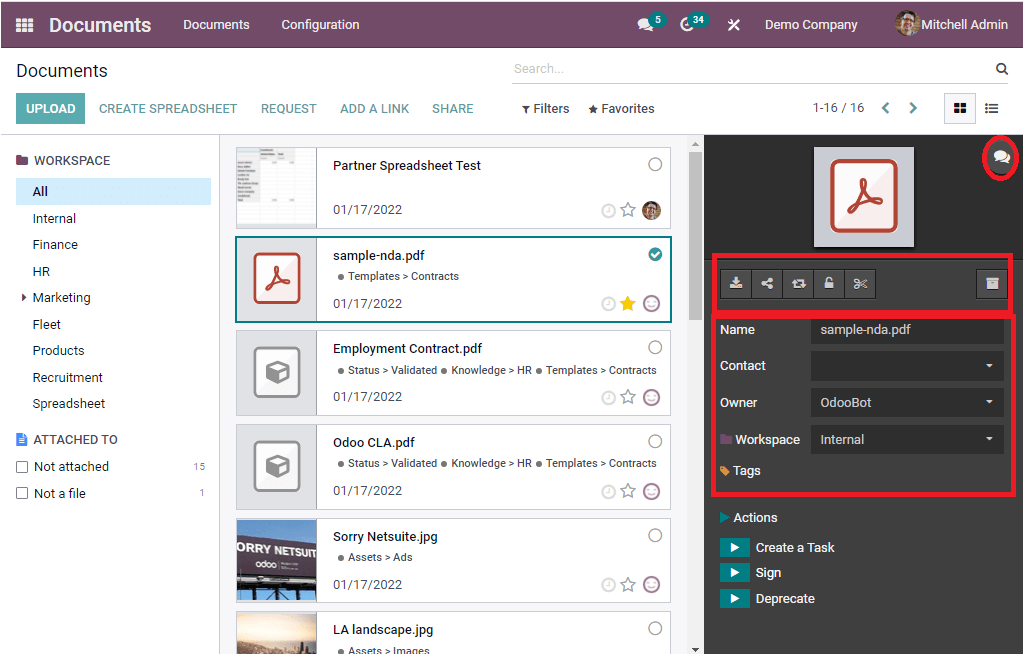Unstar the sample-nda.pdf document

point(628,304)
